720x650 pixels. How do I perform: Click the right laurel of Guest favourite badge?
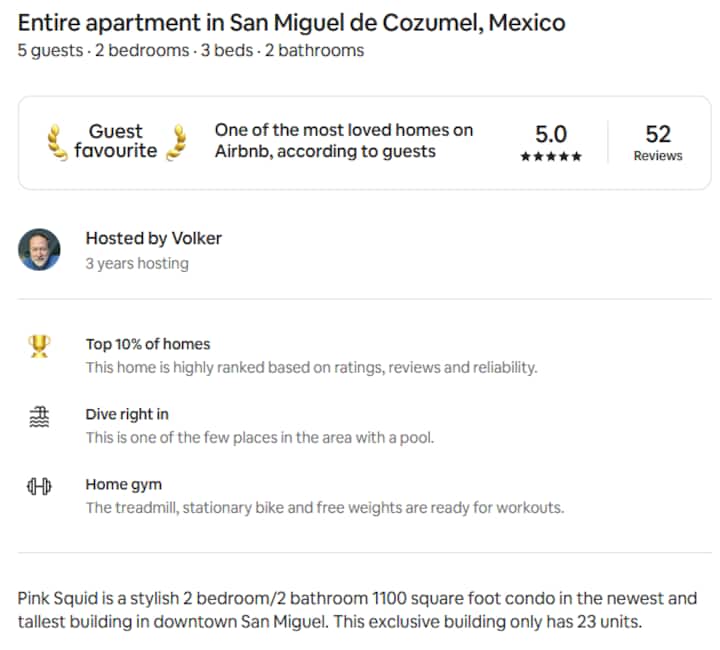tap(176, 141)
